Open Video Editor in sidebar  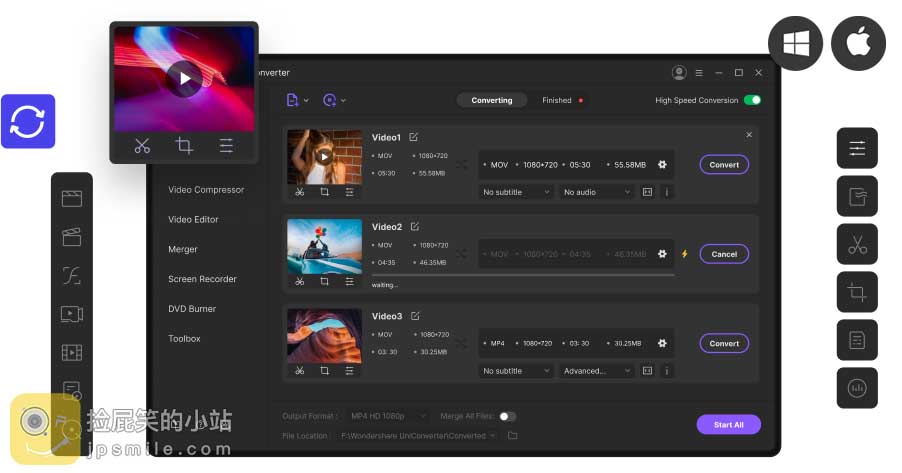pos(193,219)
